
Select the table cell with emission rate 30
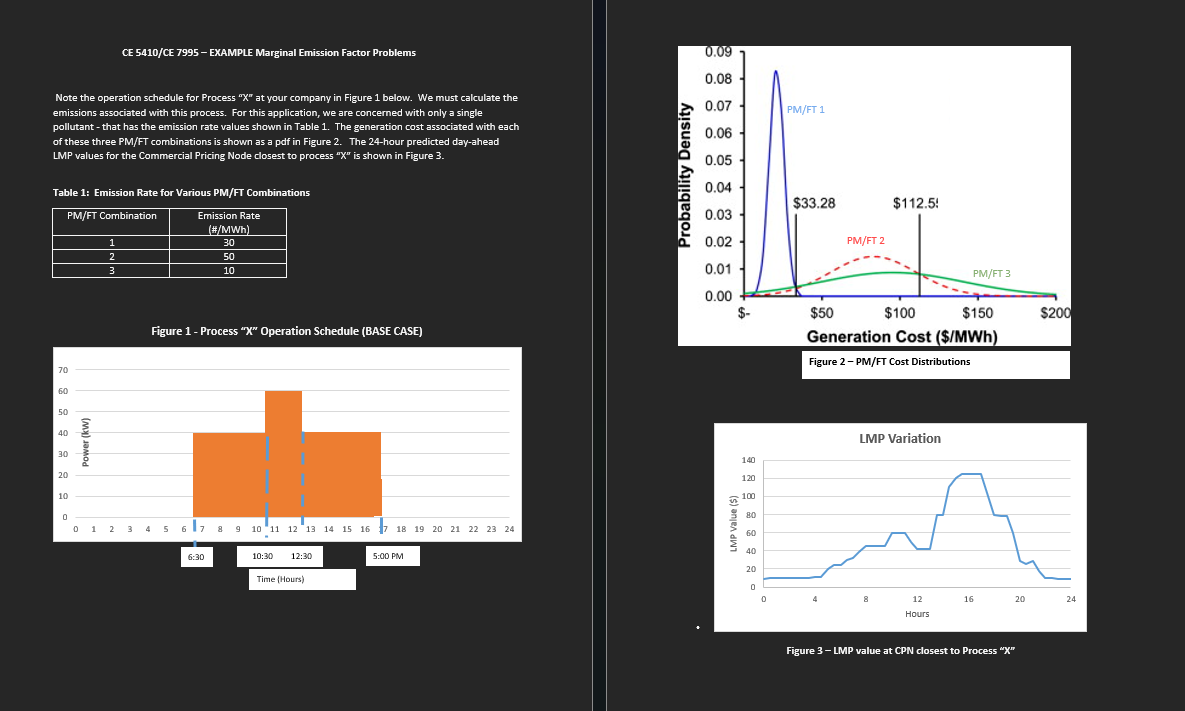point(228,243)
